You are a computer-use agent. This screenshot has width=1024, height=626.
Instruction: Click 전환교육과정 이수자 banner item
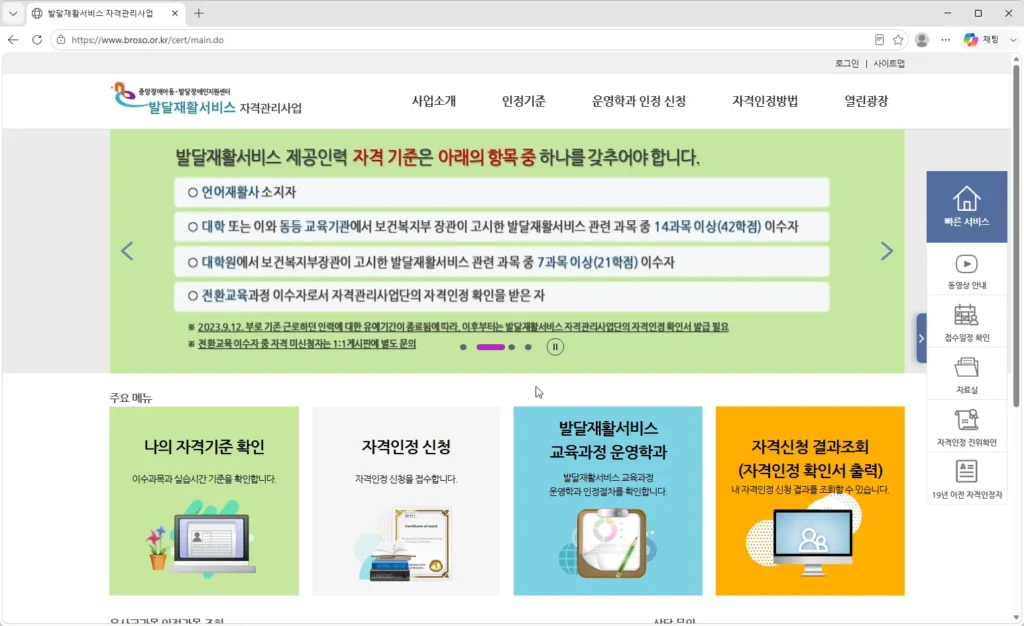pos(502,296)
